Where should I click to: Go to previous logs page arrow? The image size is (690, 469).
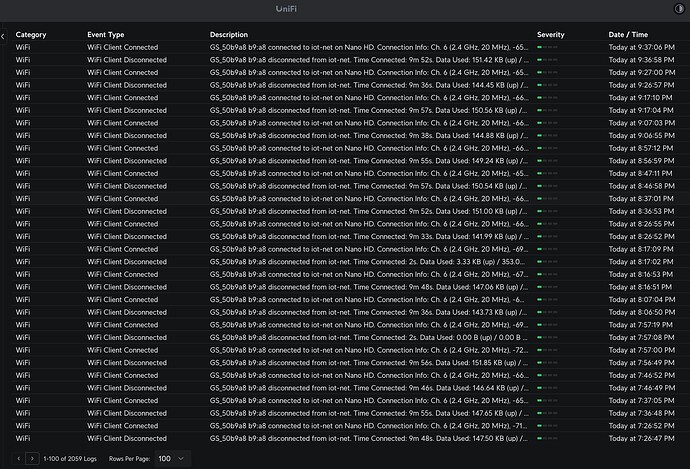pyautogui.click(x=19, y=458)
